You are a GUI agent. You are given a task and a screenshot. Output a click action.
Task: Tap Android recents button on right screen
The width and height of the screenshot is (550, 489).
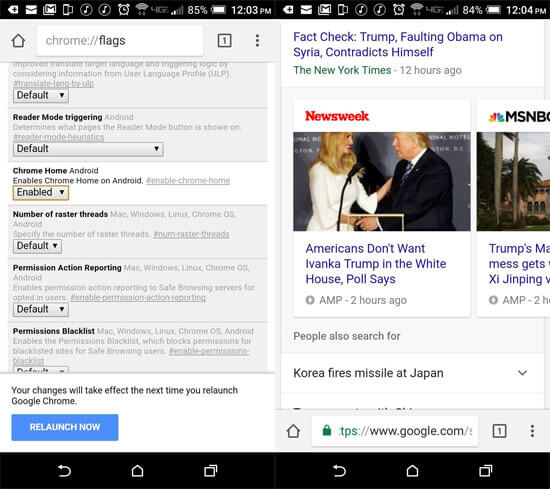[x=485, y=471]
